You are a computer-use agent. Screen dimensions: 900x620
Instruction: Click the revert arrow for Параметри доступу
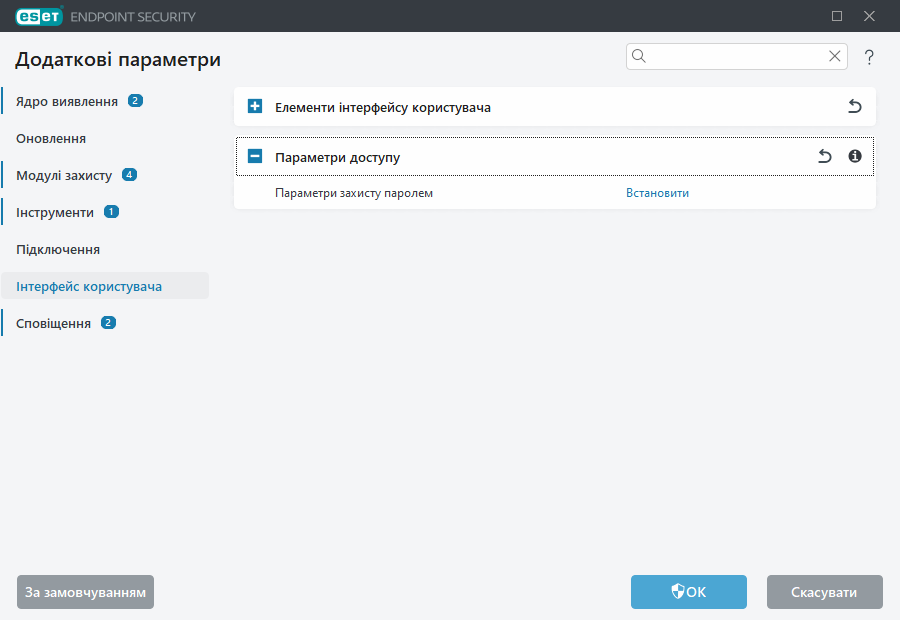[x=824, y=157]
